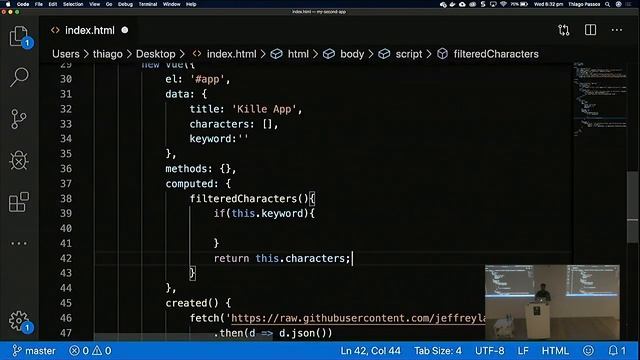Click the code minimap preview
The image size is (640, 360).
click(x=599, y=98)
